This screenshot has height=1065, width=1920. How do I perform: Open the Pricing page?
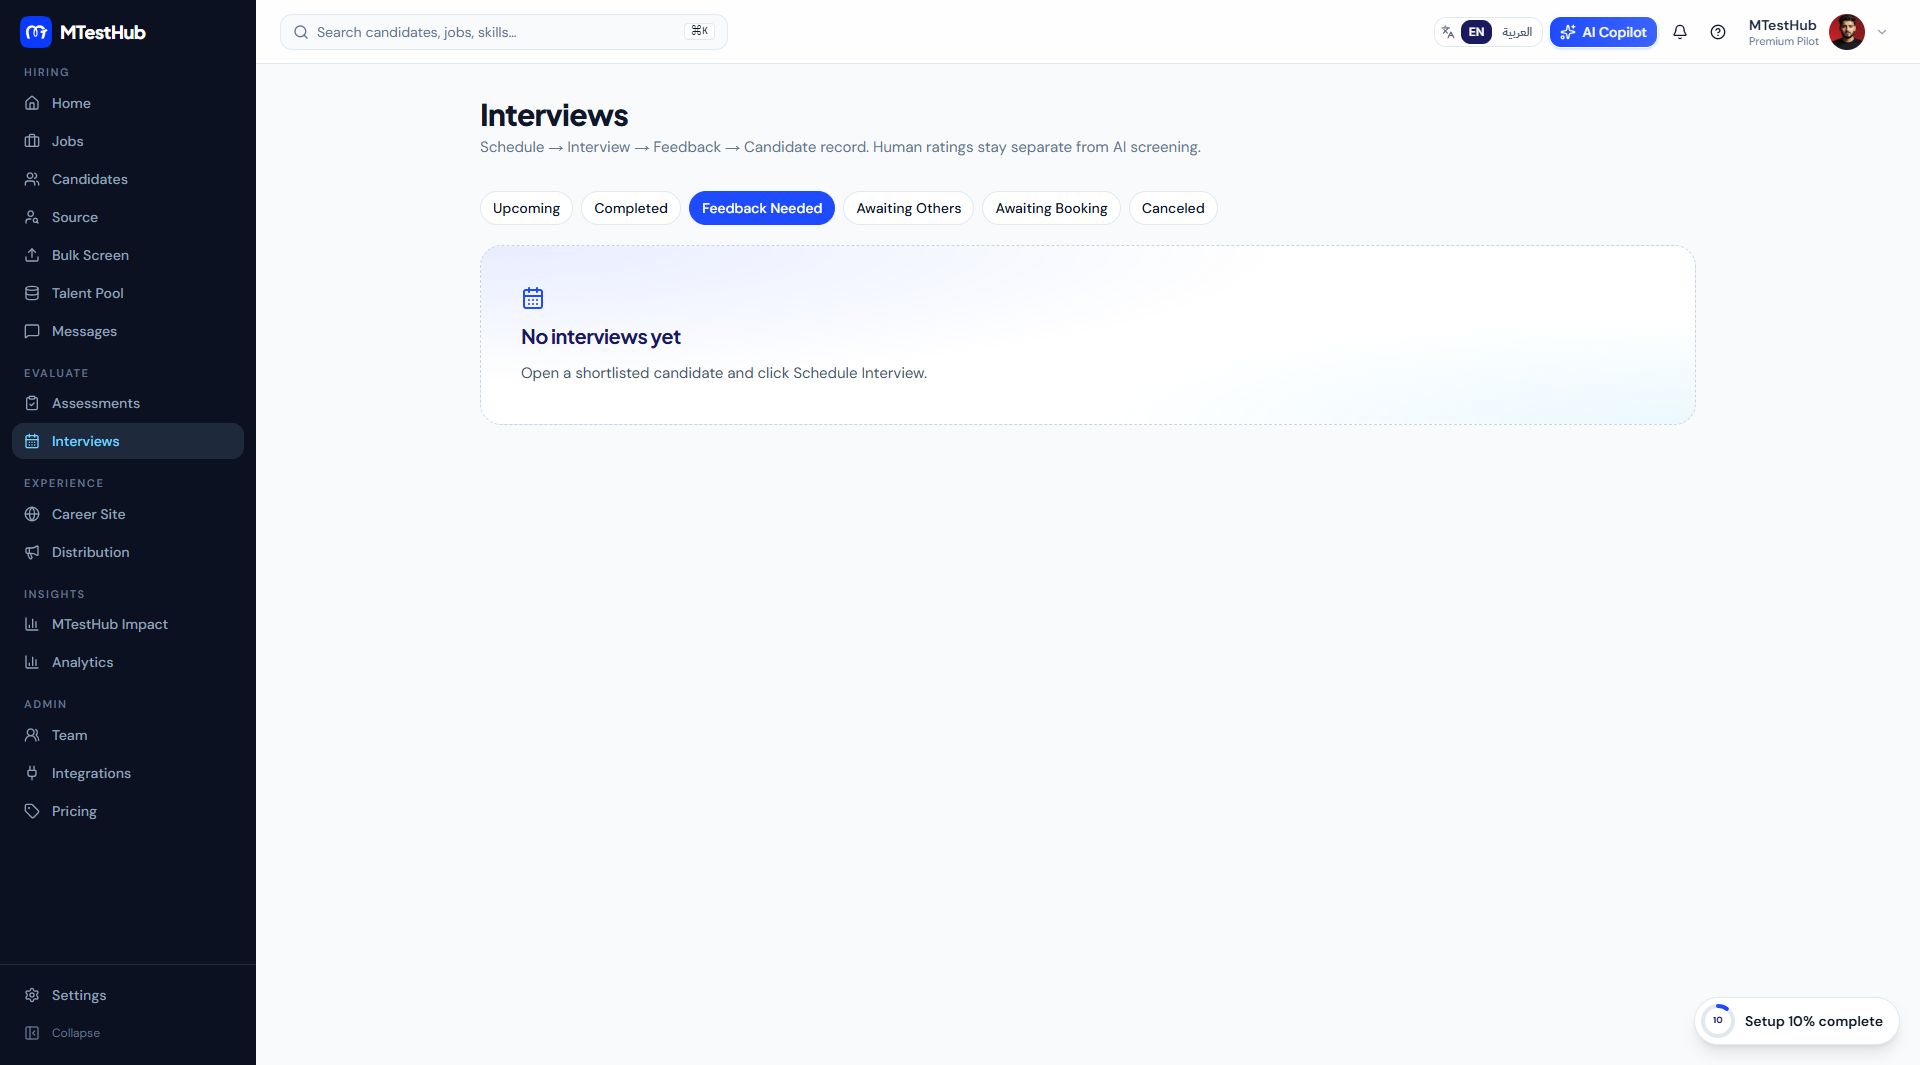click(x=128, y=811)
